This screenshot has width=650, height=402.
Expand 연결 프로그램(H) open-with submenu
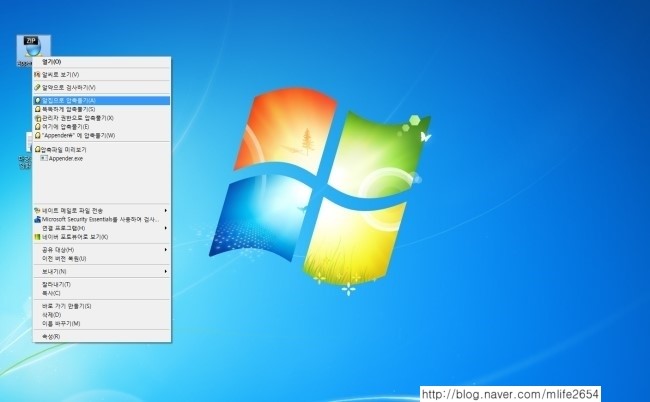(102, 228)
